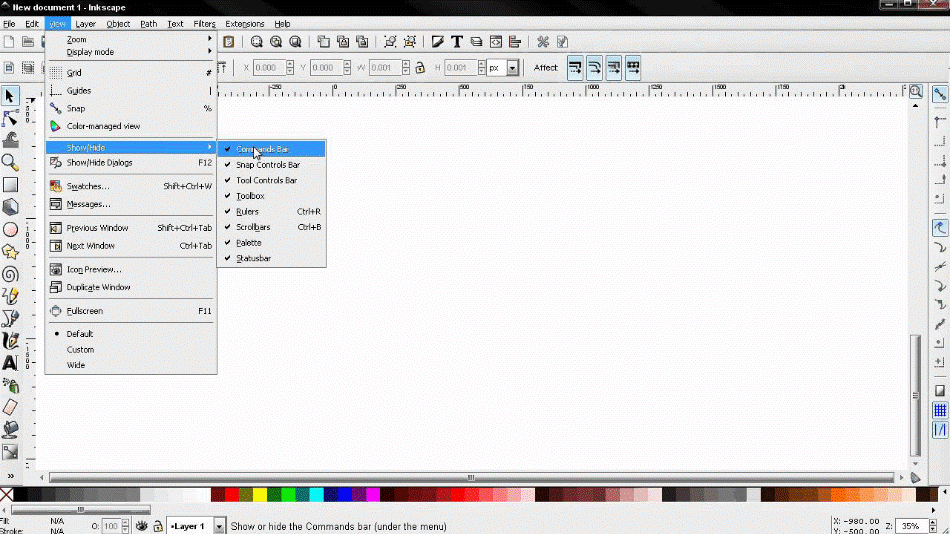Select the 3D Box tool
The image size is (950, 534).
point(10,207)
